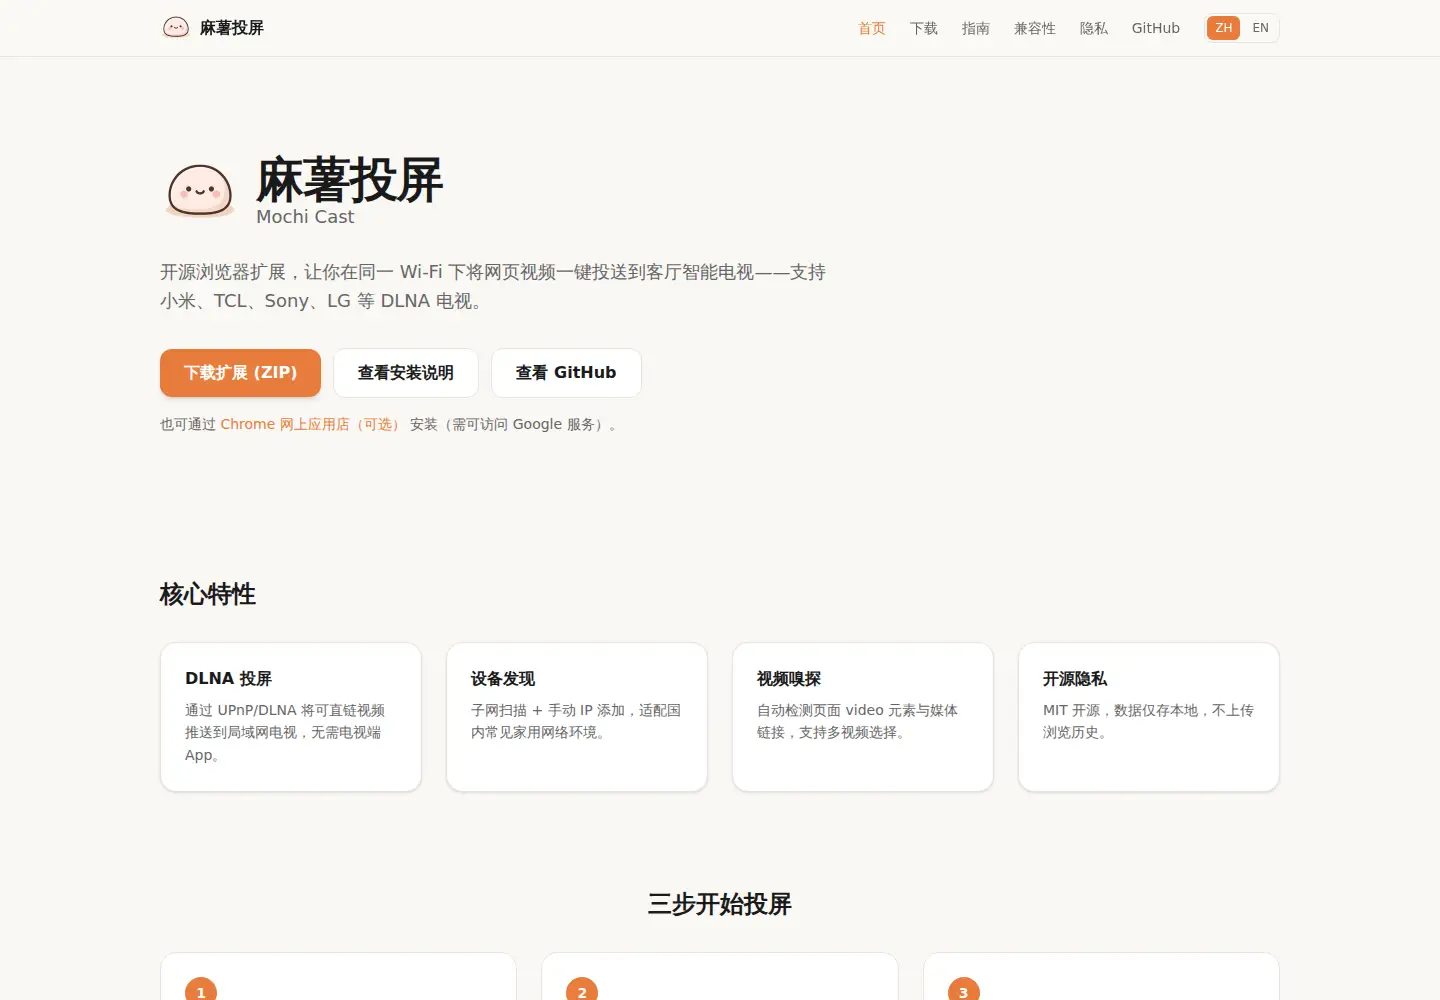Click the Mochi Cast subtitle text

click(x=305, y=217)
